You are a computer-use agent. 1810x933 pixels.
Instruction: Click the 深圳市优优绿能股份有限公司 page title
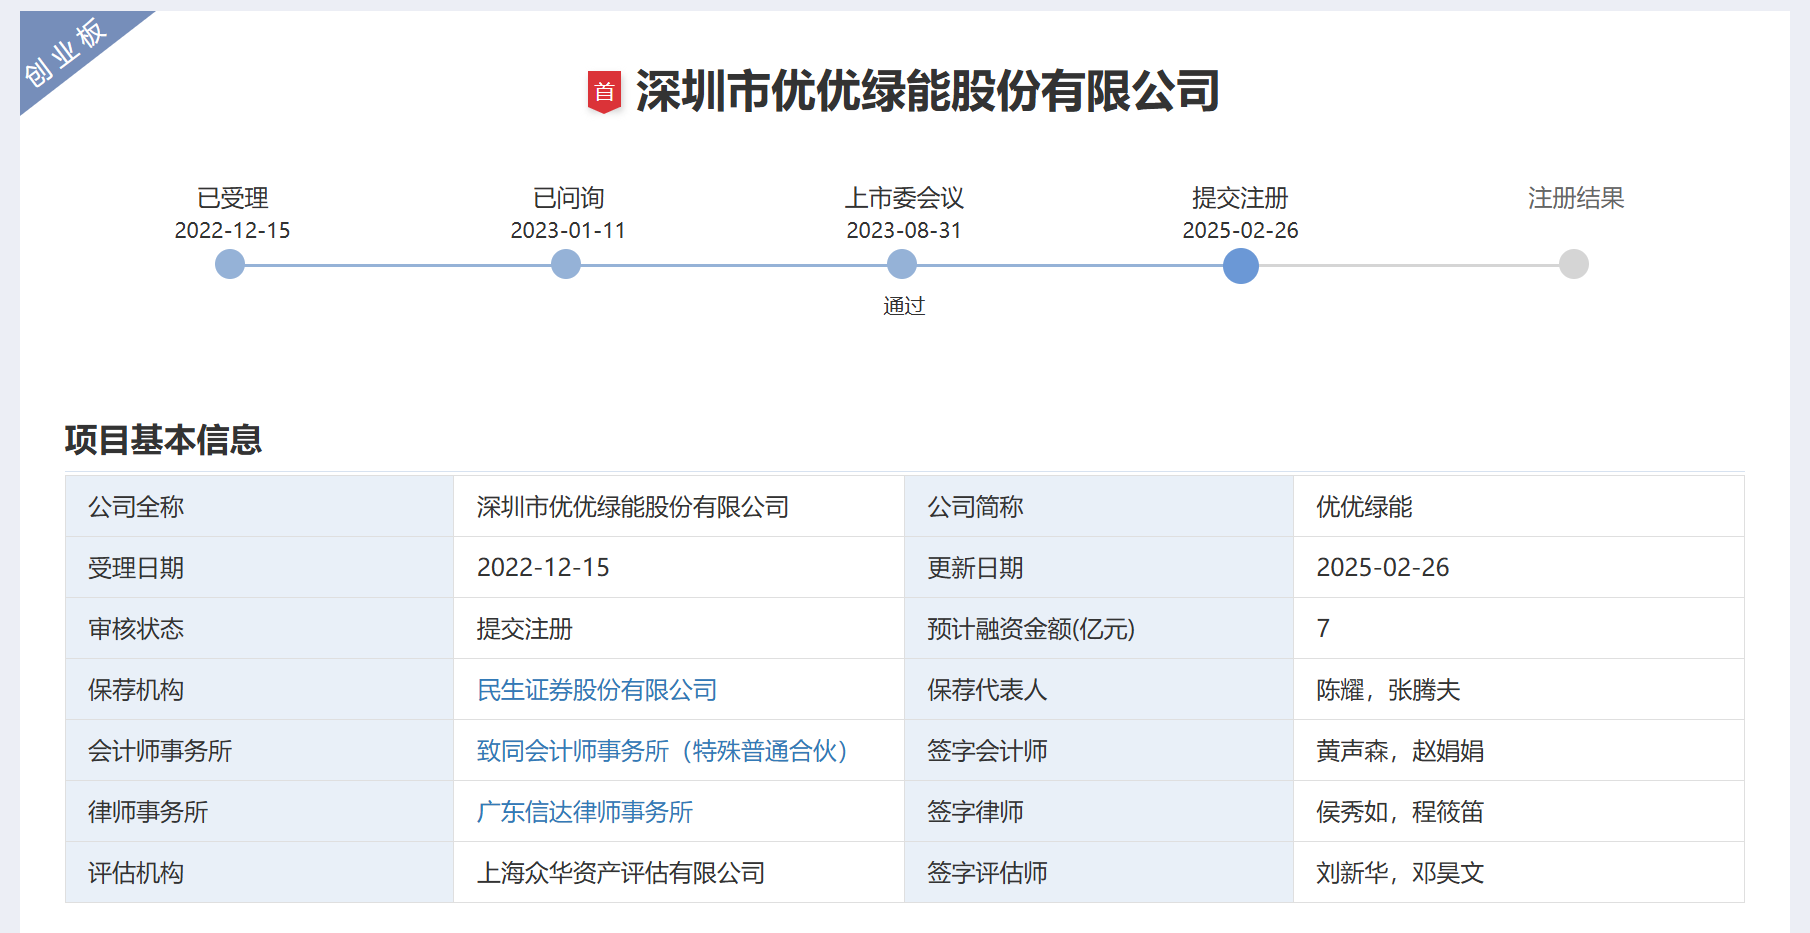click(x=927, y=92)
